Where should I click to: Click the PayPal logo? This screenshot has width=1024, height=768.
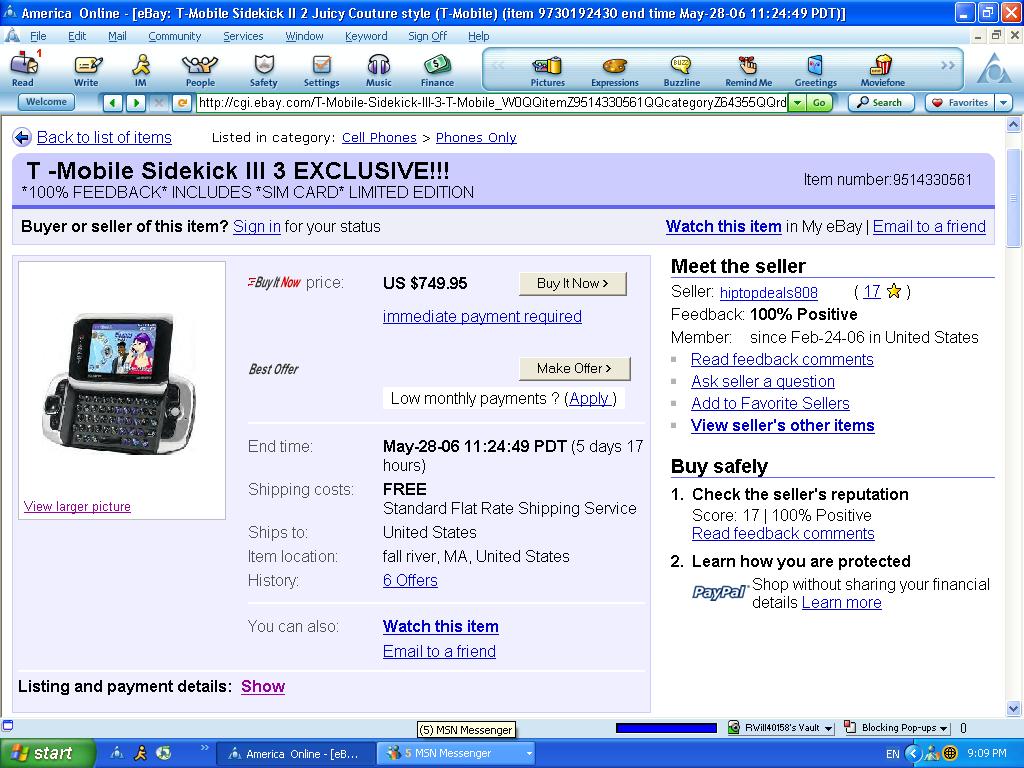[719, 592]
